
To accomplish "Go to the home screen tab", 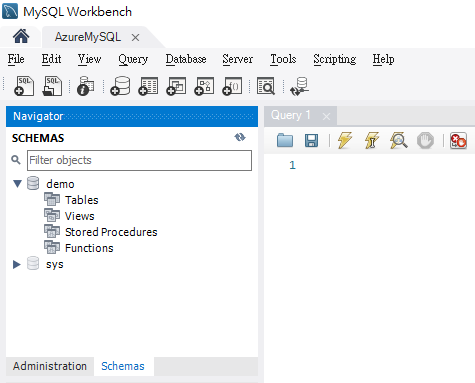I will pos(21,36).
